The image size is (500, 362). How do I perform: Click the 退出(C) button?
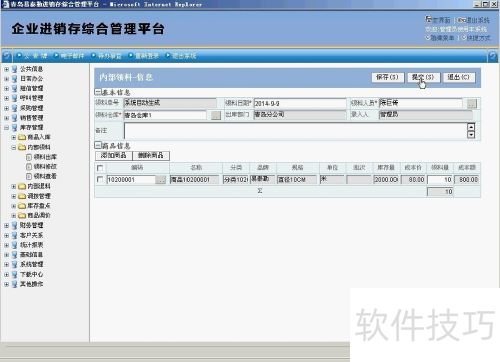point(459,77)
